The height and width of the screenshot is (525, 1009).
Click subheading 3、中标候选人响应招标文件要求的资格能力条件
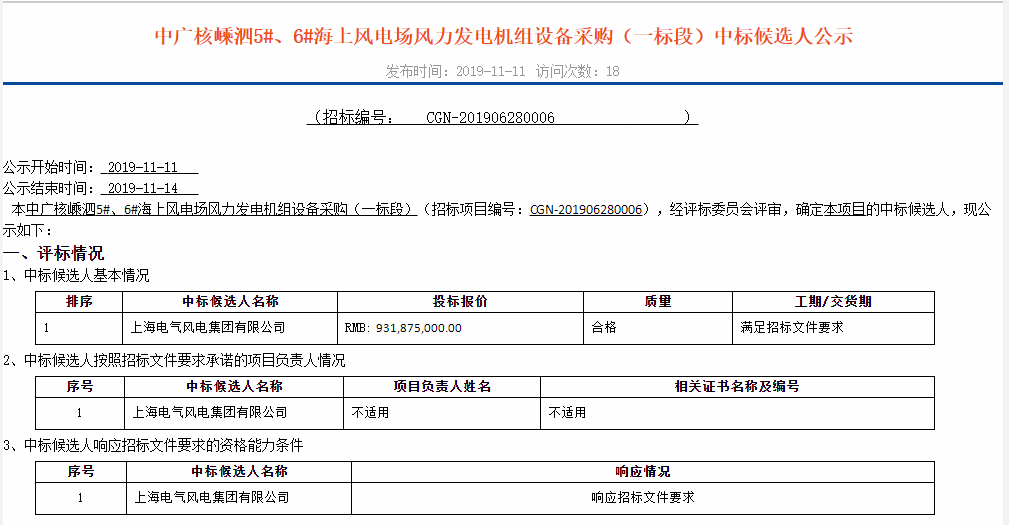point(153,445)
